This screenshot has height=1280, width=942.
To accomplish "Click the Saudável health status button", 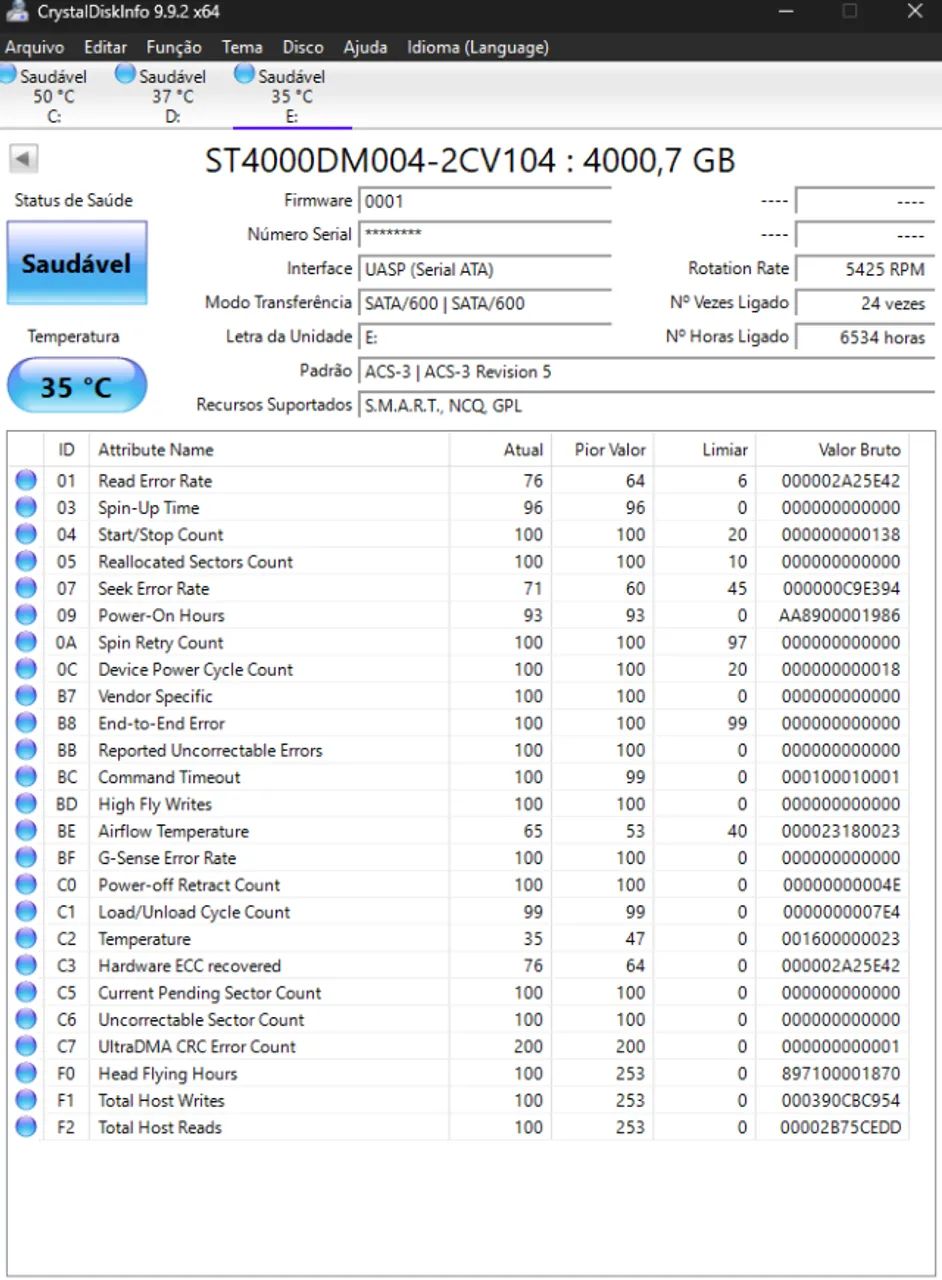I will 77,264.
